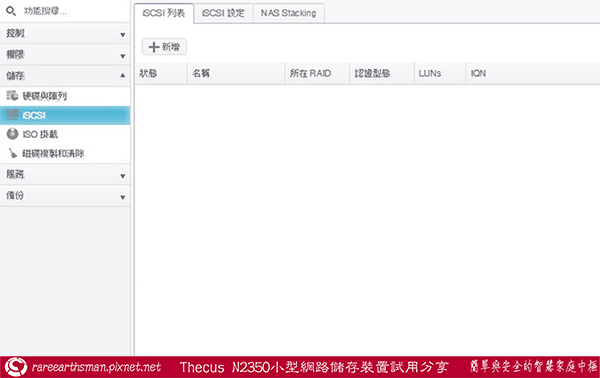600x378 pixels.
Task: Click the 狀態 column header
Action: click(161, 73)
